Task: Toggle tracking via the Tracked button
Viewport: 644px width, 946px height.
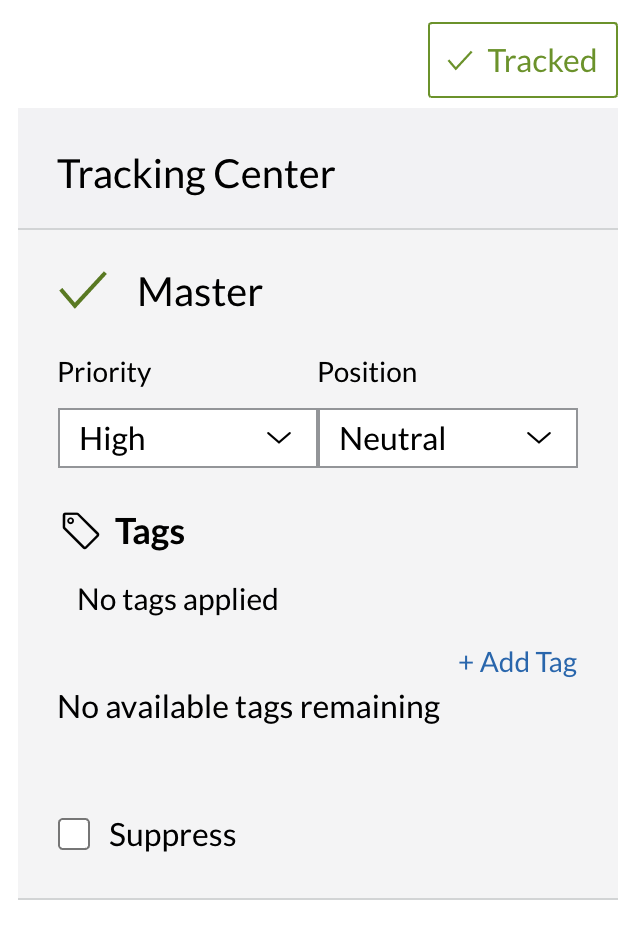Action: pos(522,60)
